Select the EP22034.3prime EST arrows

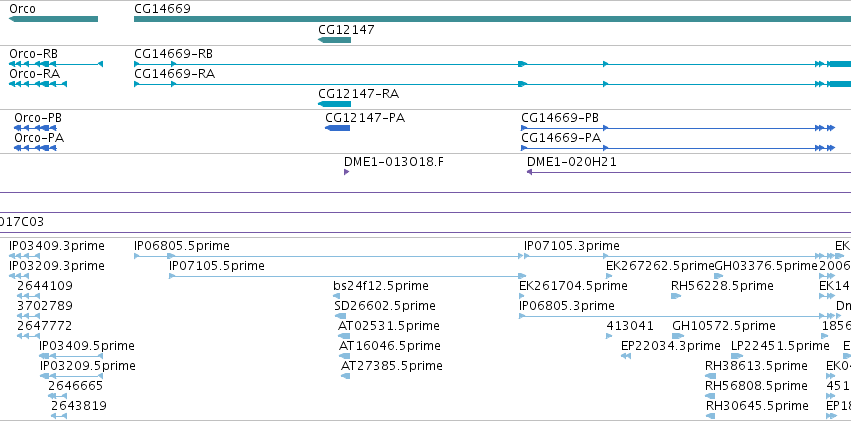tap(625, 356)
